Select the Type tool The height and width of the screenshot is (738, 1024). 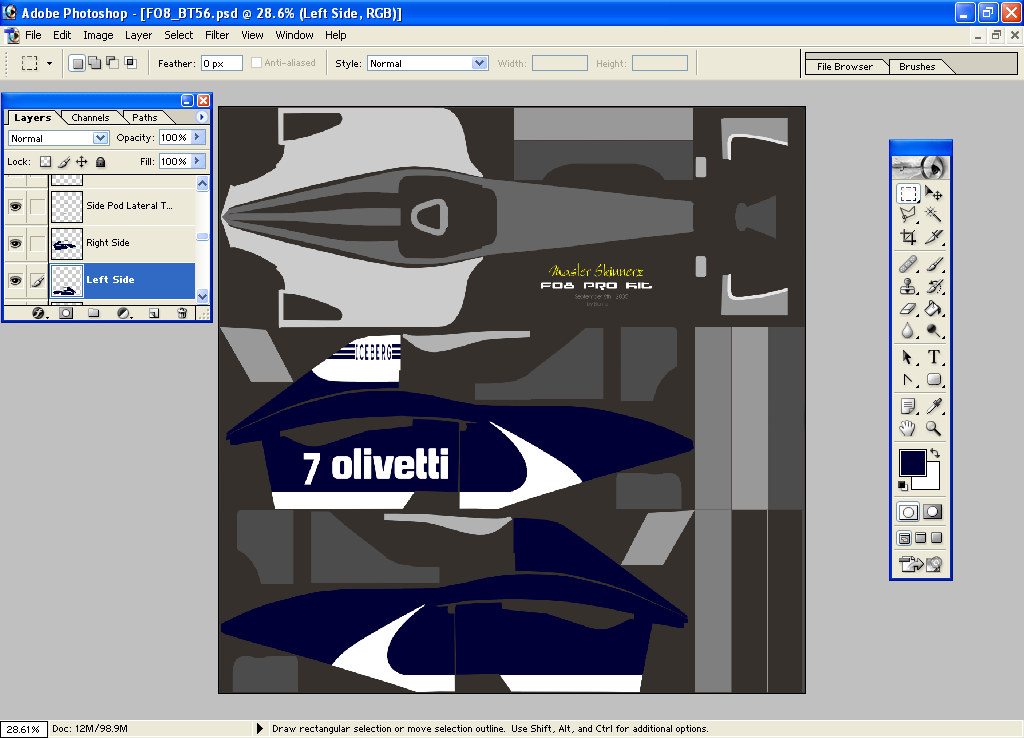tap(933, 357)
